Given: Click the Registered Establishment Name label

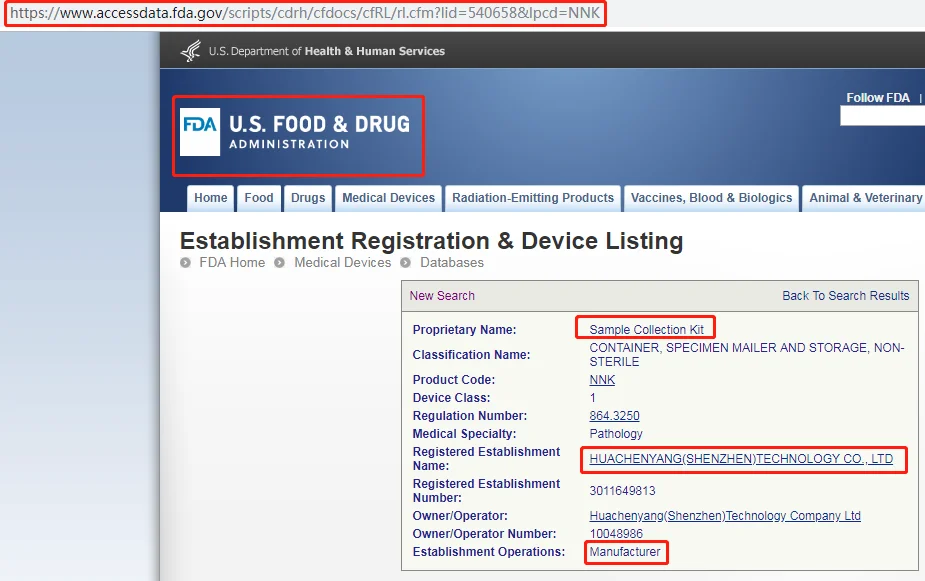Looking at the screenshot, I should pos(486,459).
